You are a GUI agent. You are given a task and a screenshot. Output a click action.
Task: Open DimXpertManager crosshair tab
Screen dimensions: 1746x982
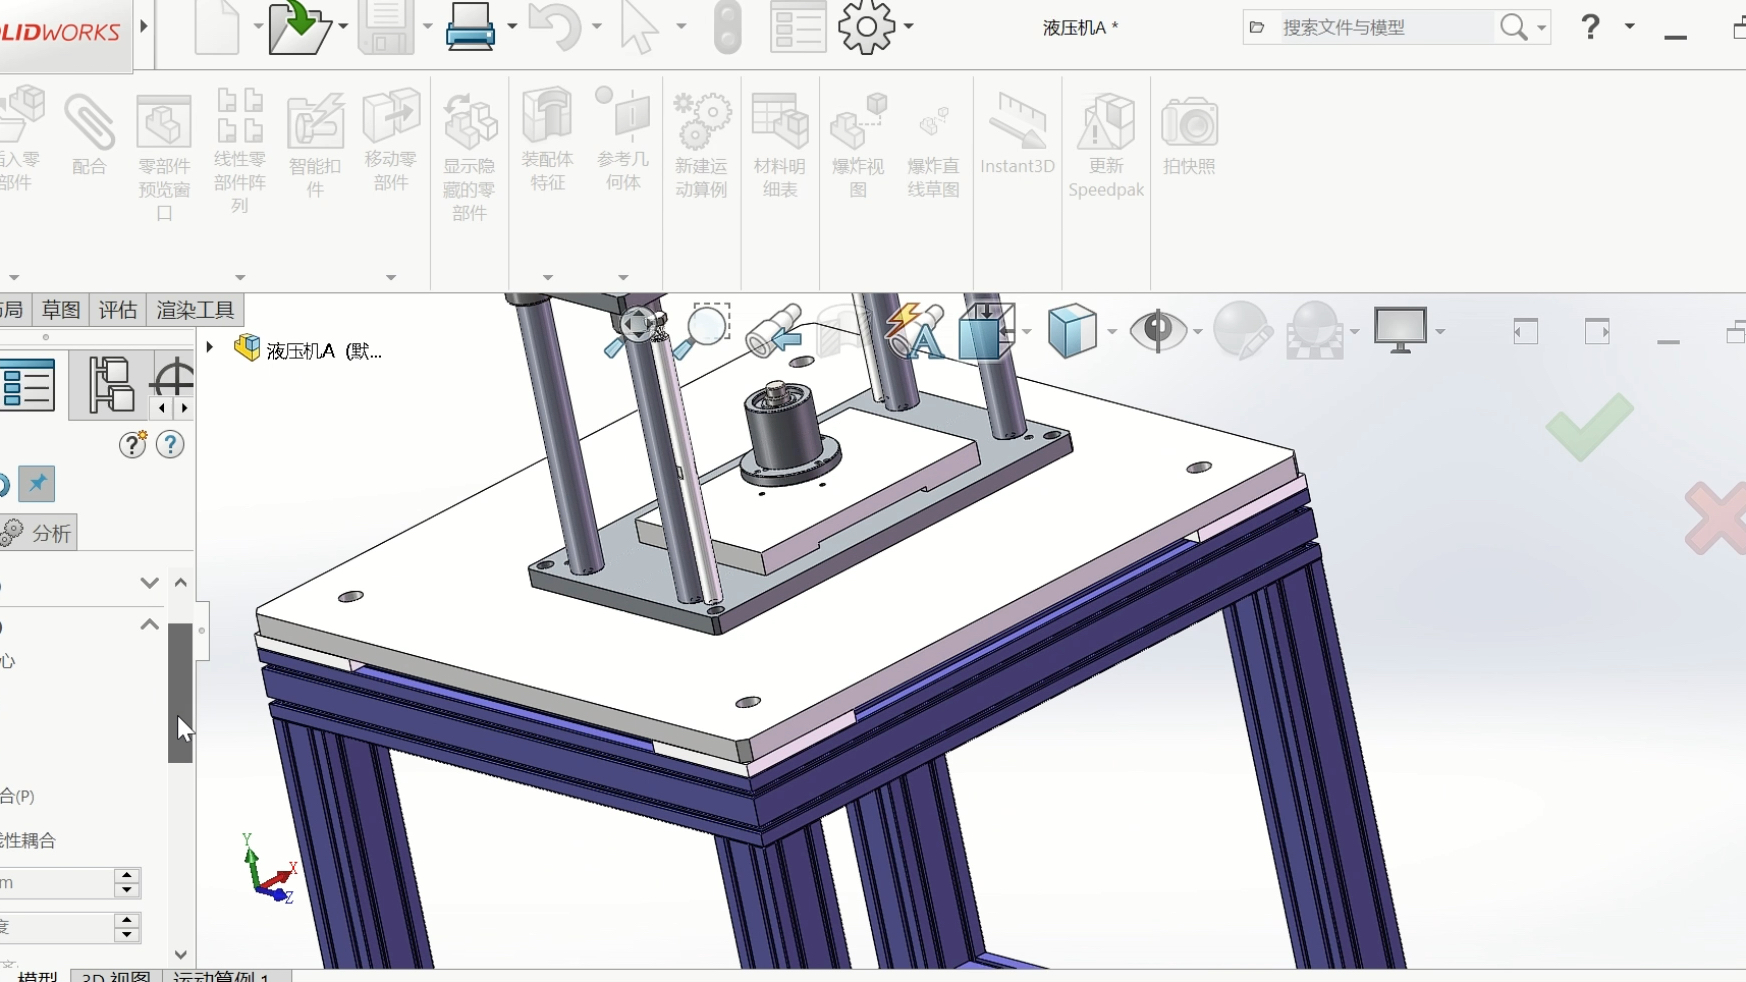(172, 378)
